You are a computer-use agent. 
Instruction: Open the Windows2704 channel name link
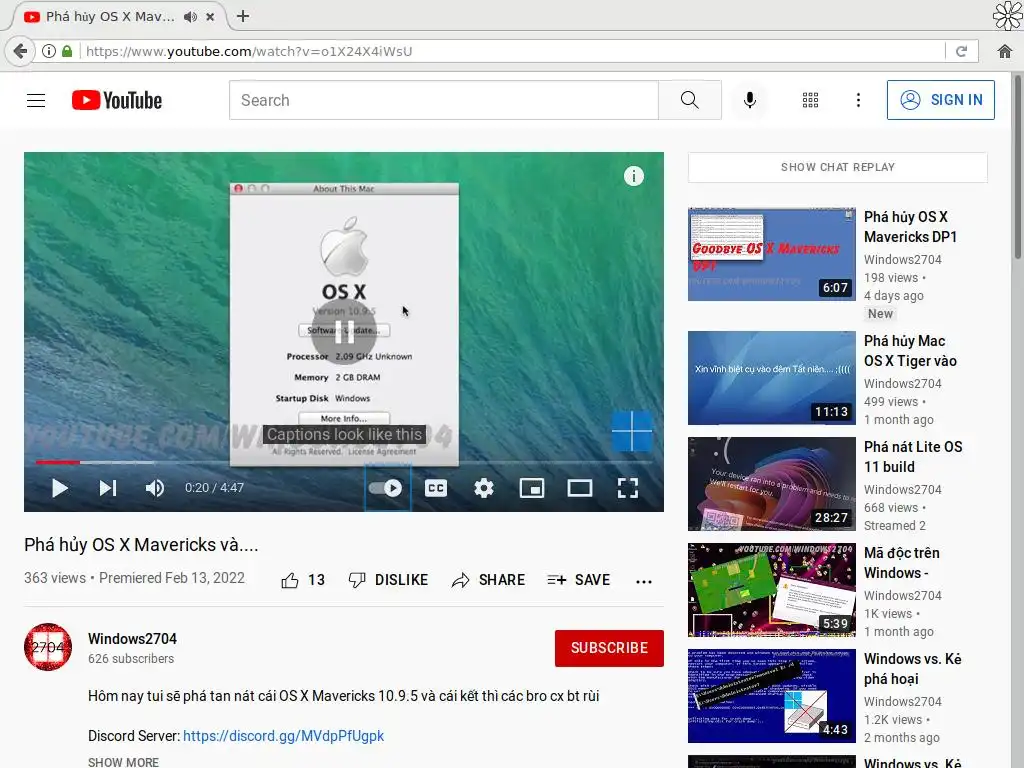click(133, 639)
